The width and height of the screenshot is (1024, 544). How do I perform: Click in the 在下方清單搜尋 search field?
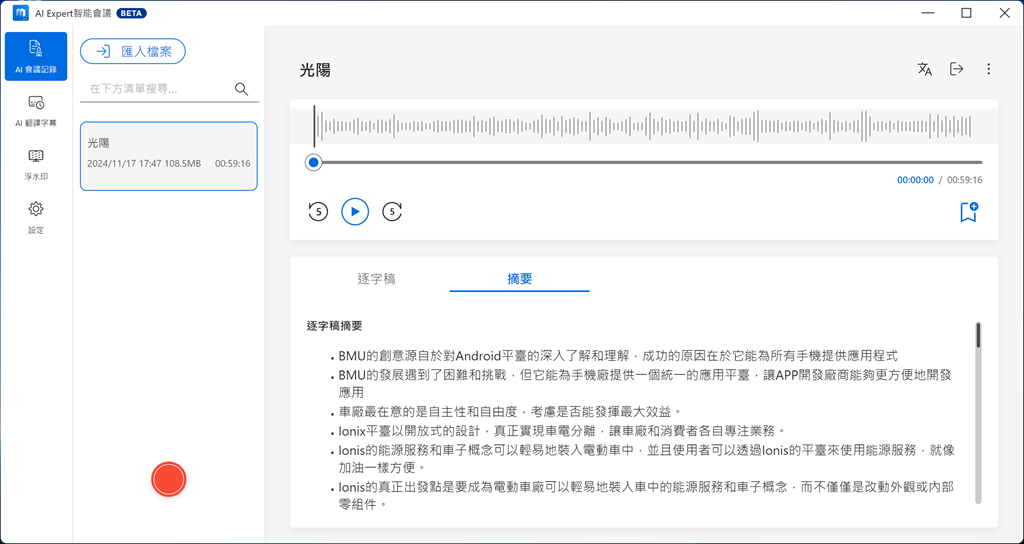pos(155,89)
